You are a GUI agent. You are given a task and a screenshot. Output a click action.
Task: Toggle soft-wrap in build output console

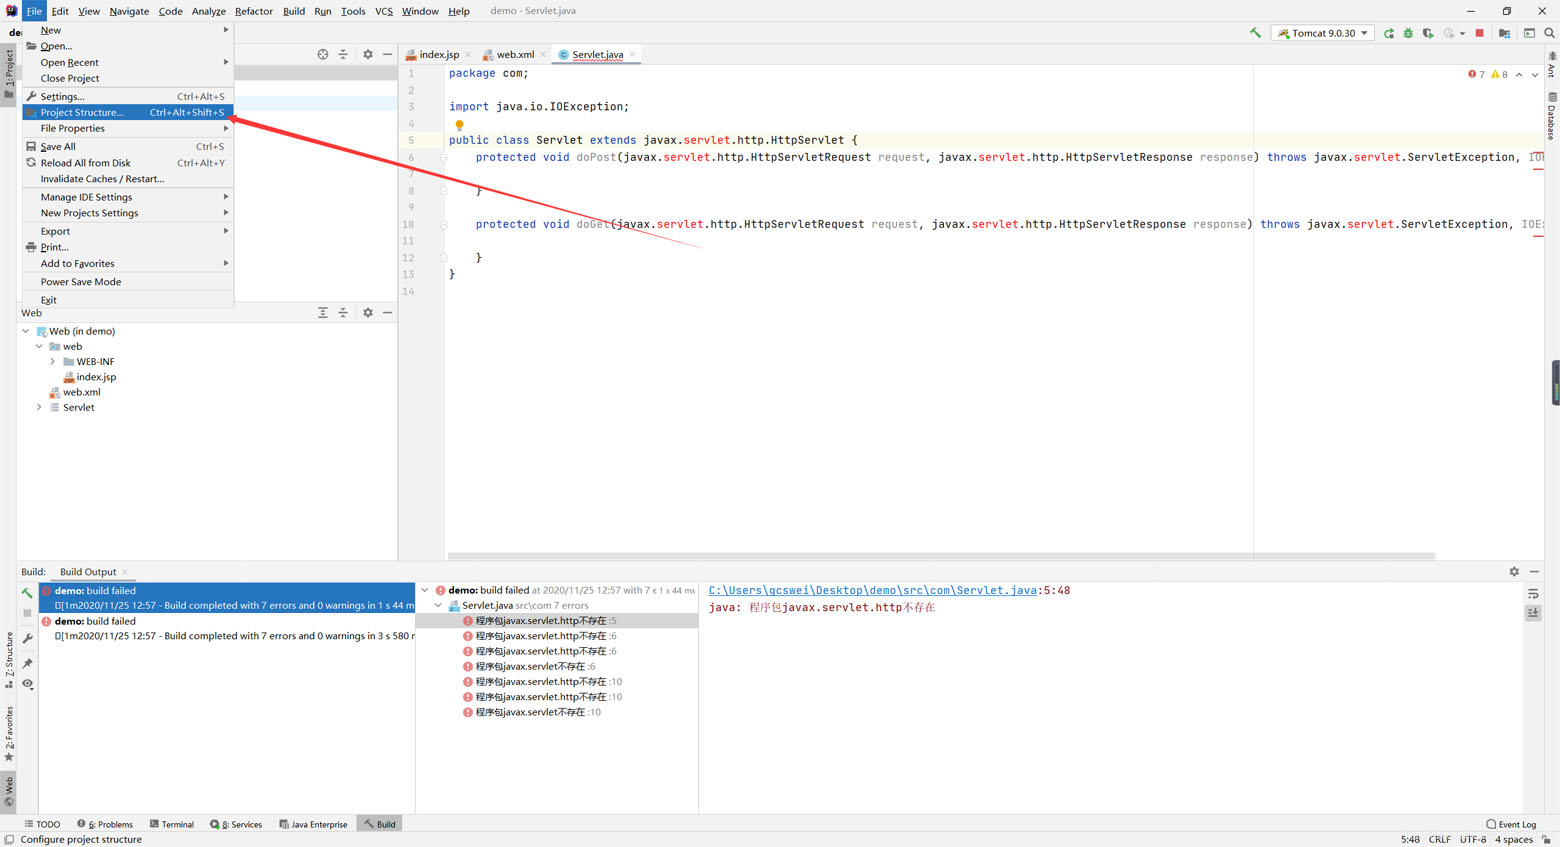pos(1533,594)
